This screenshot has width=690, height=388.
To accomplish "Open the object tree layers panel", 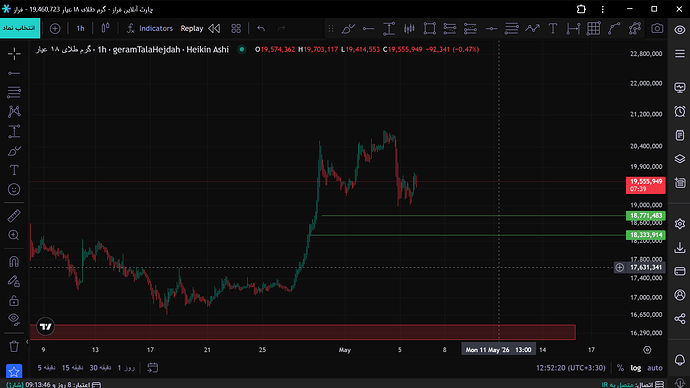I will point(679,159).
